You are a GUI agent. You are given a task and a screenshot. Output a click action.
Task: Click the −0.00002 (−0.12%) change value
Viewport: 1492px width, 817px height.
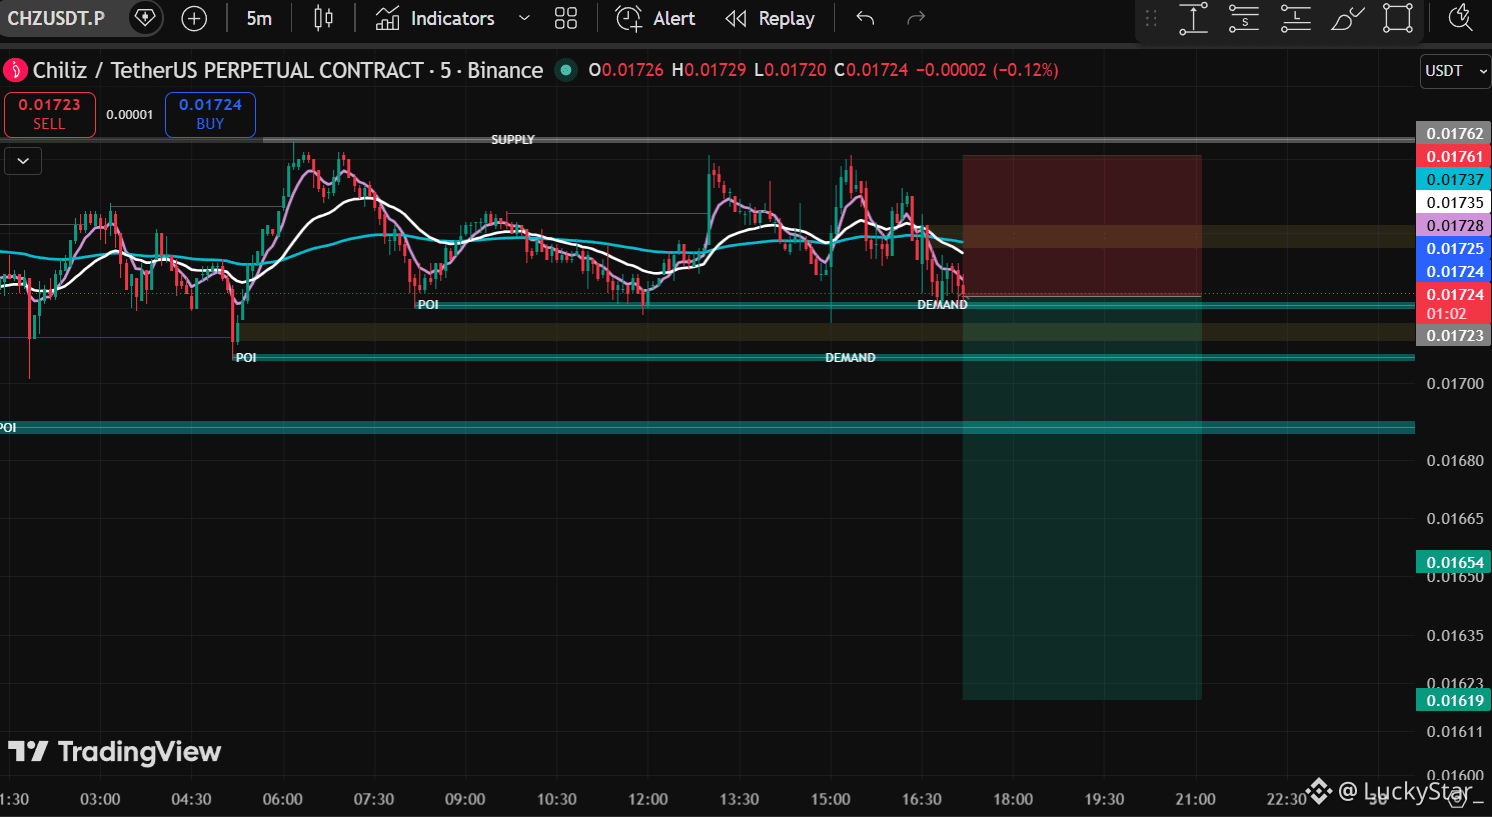click(987, 70)
